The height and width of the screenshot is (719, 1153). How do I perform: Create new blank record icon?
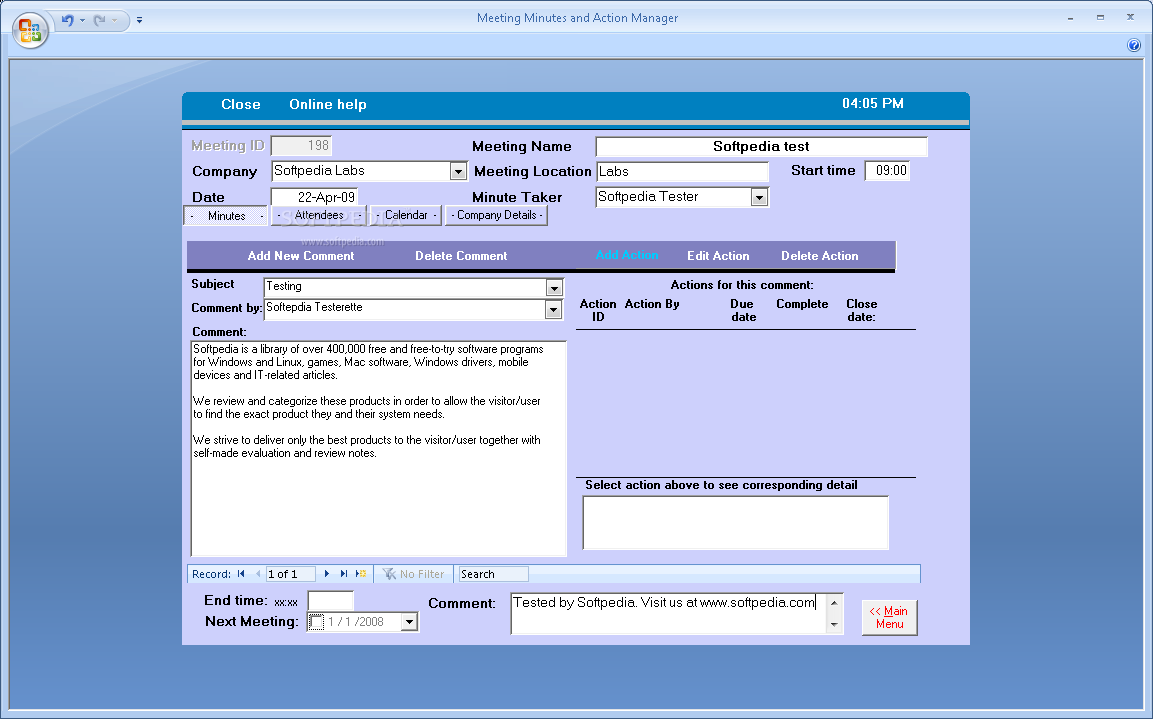[x=361, y=574]
